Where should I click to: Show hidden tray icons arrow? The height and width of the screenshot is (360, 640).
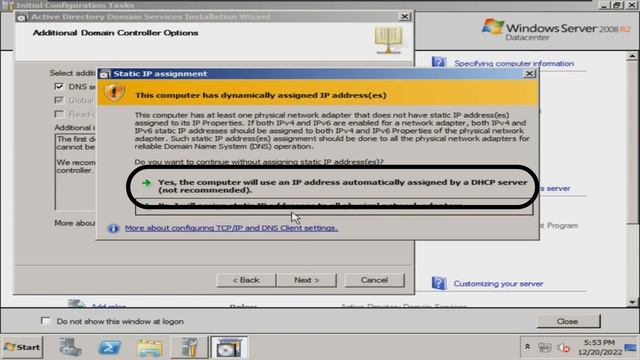(x=527, y=347)
